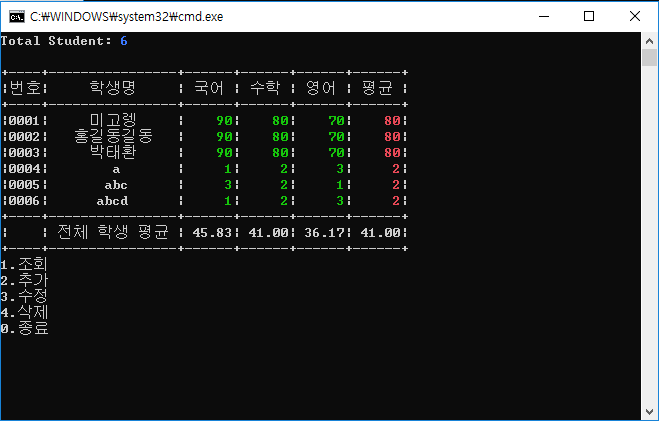Minimize the cmd.exe window
Viewport: 659px width, 421px height.
click(x=544, y=16)
